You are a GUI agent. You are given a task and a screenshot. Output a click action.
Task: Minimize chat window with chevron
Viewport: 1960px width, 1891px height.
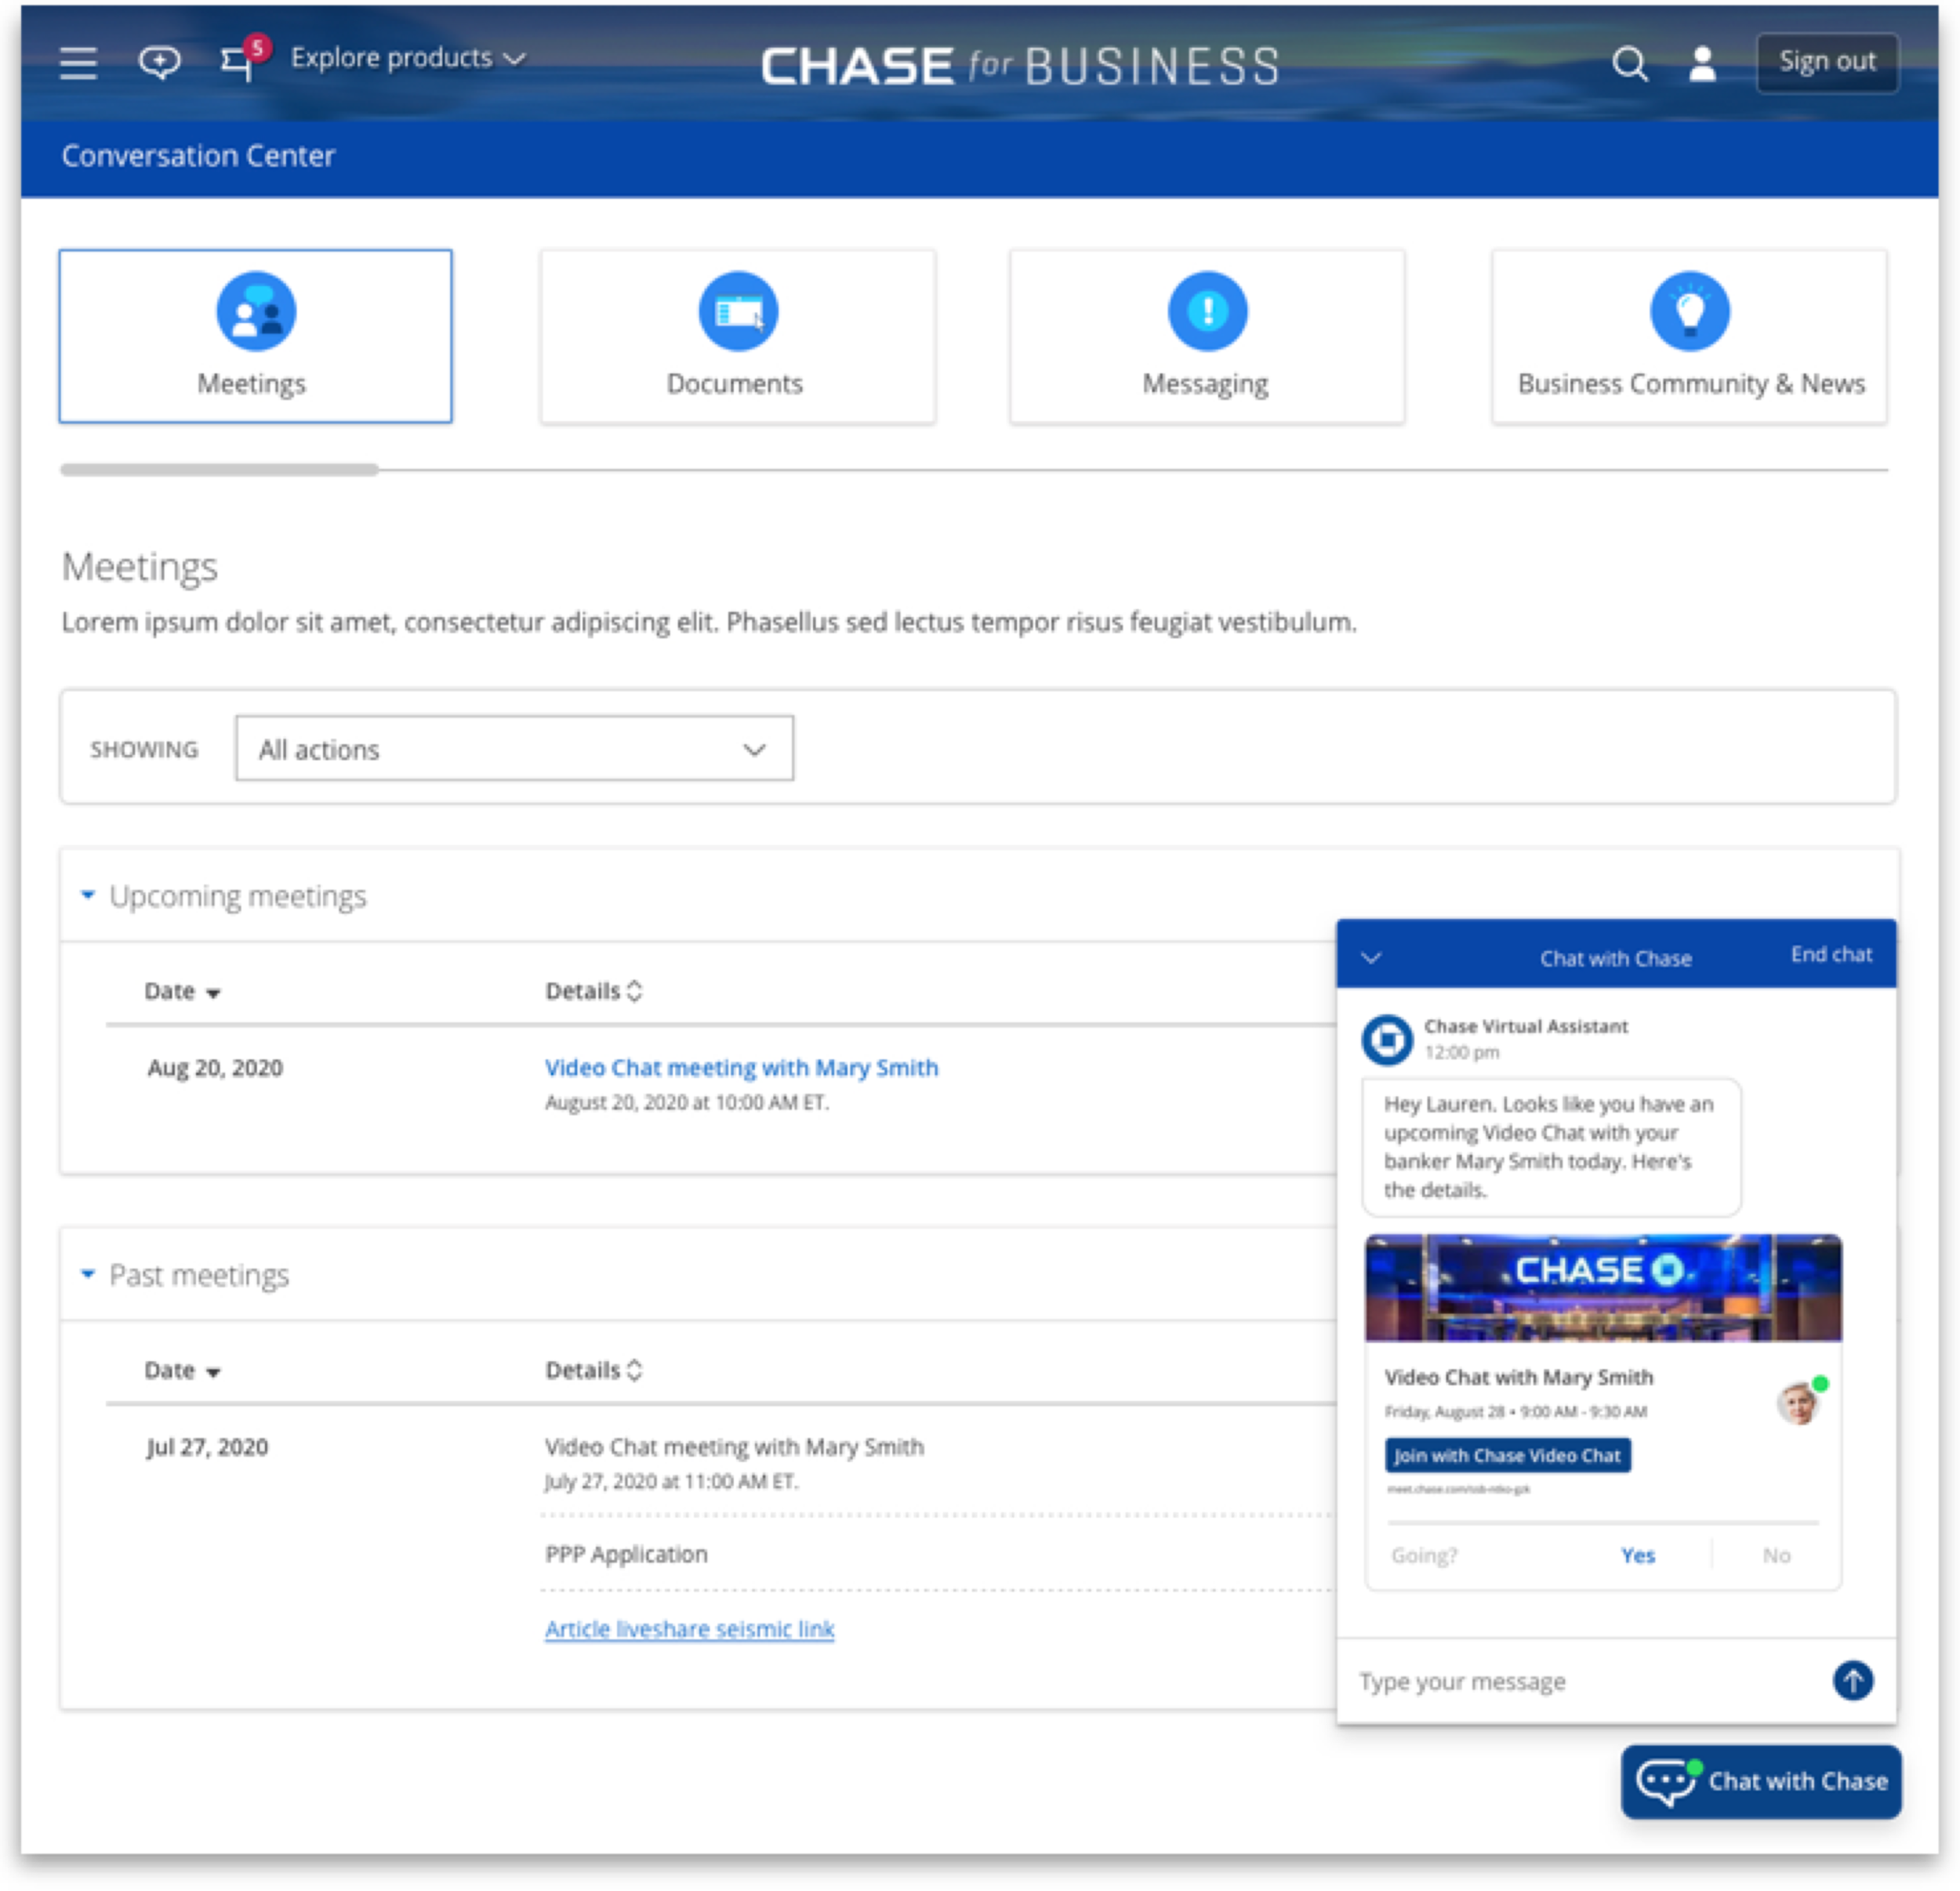pyautogui.click(x=1371, y=958)
